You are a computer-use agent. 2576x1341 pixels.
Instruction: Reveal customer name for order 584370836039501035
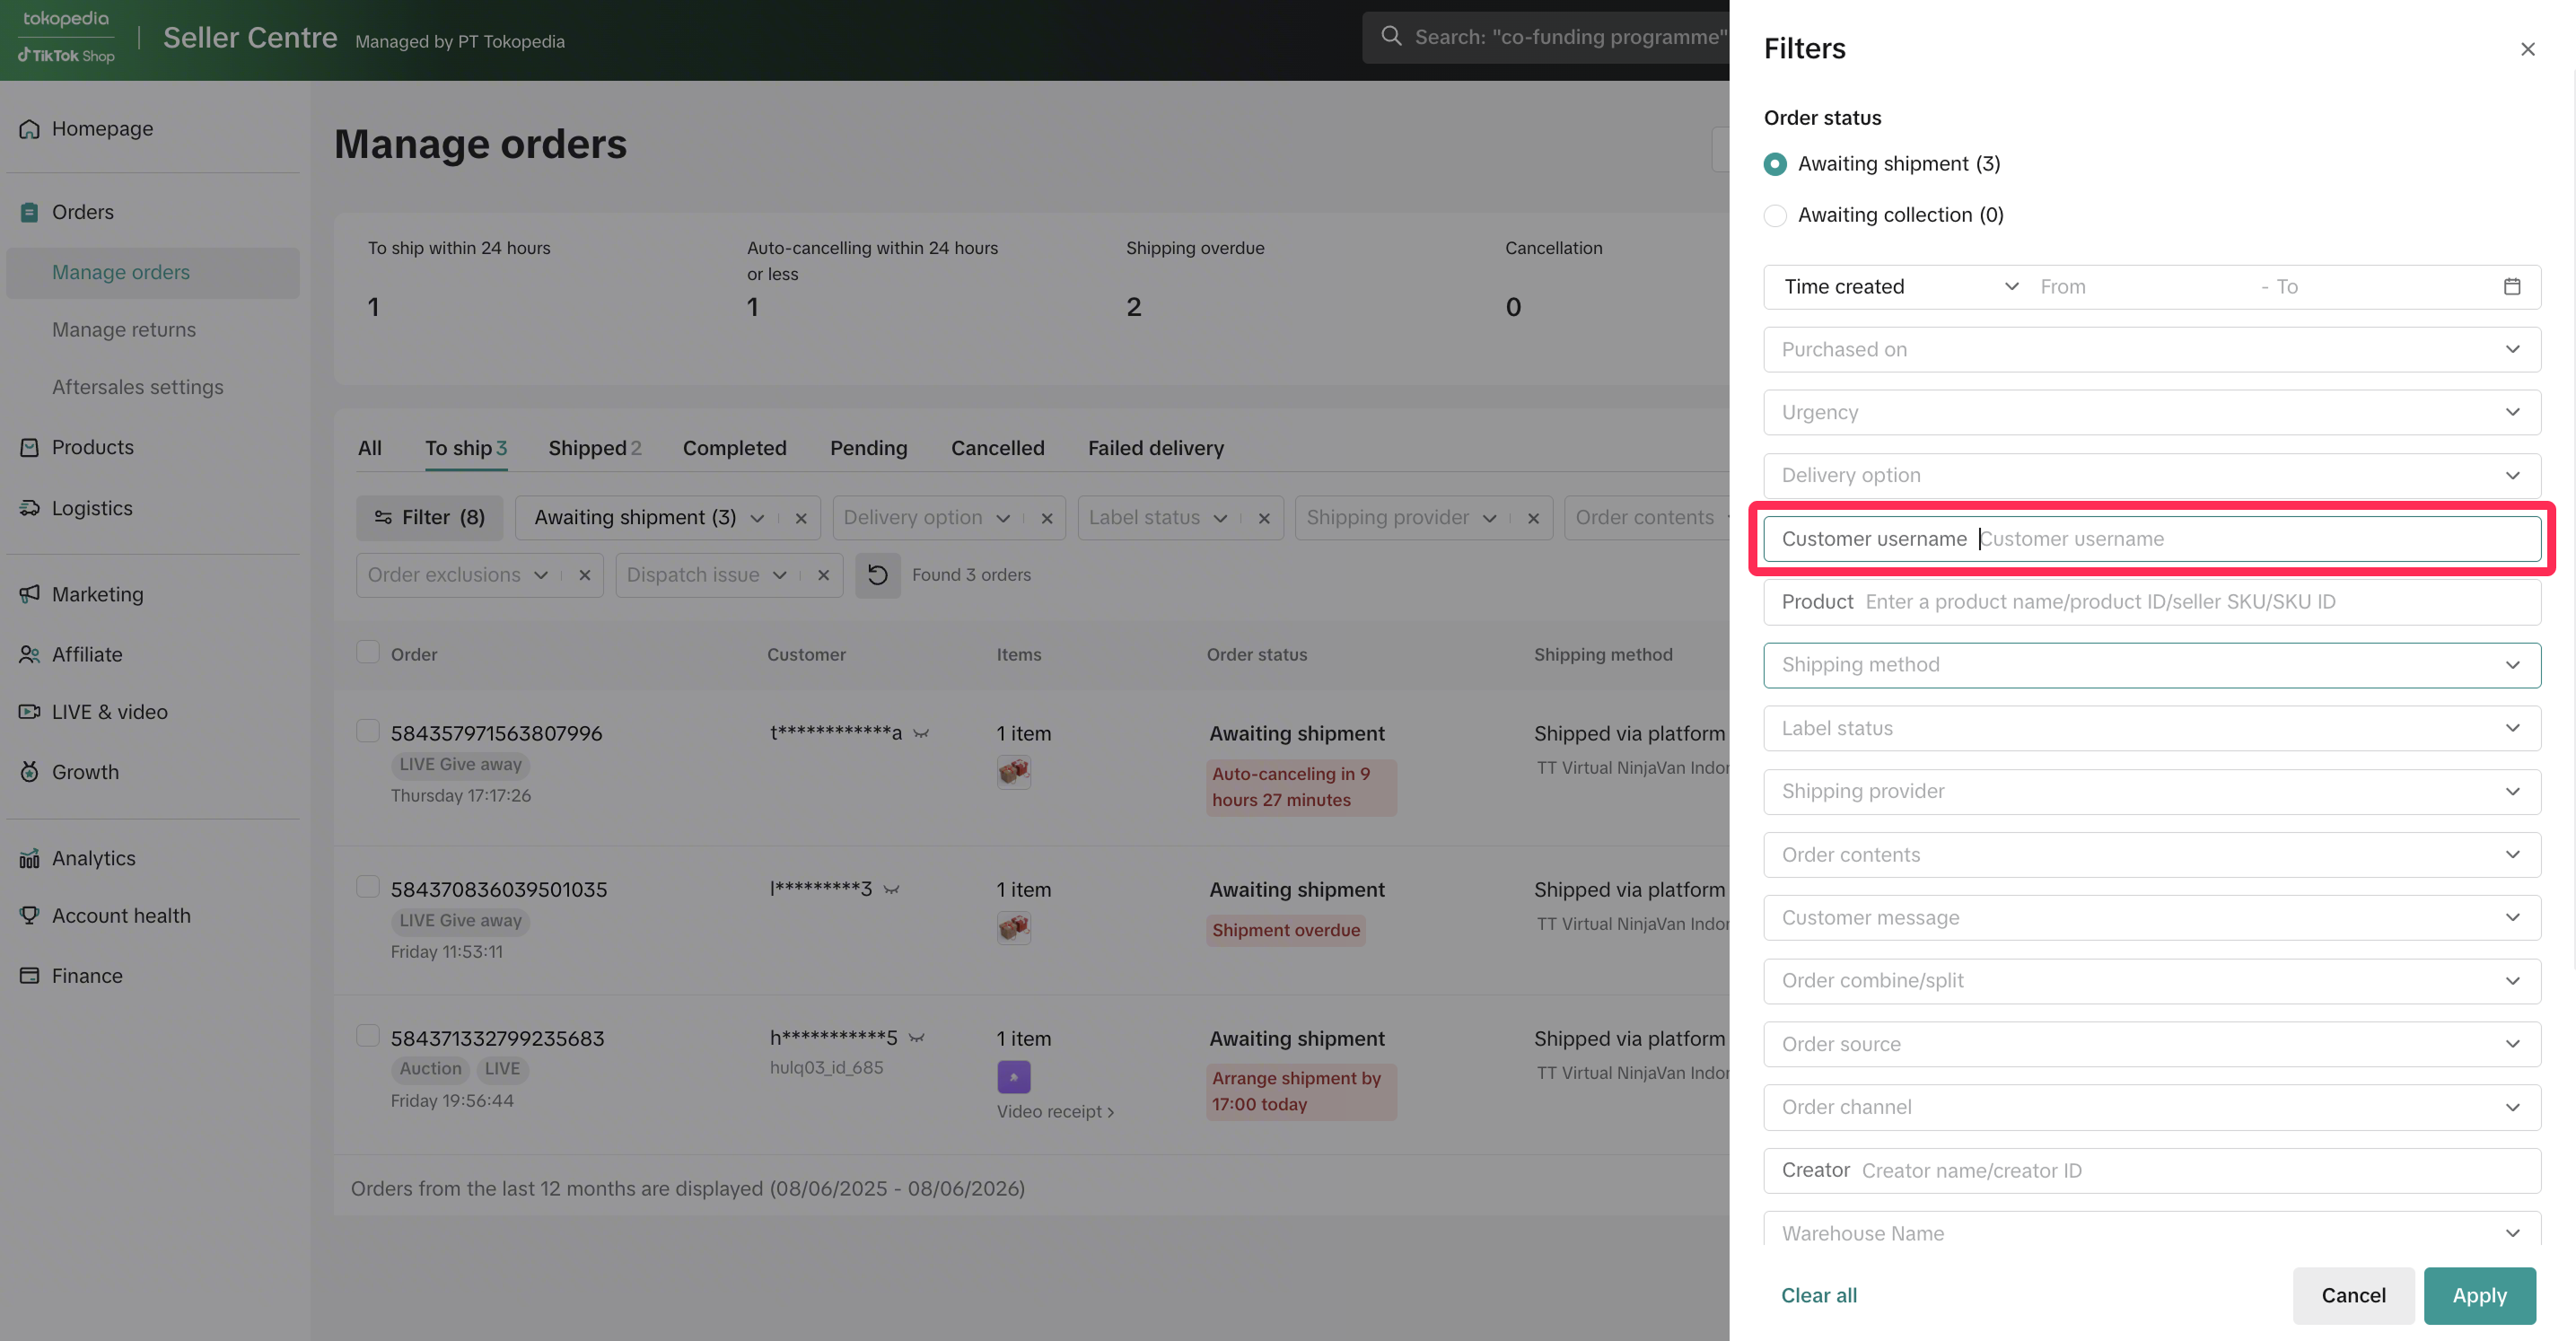891,890
